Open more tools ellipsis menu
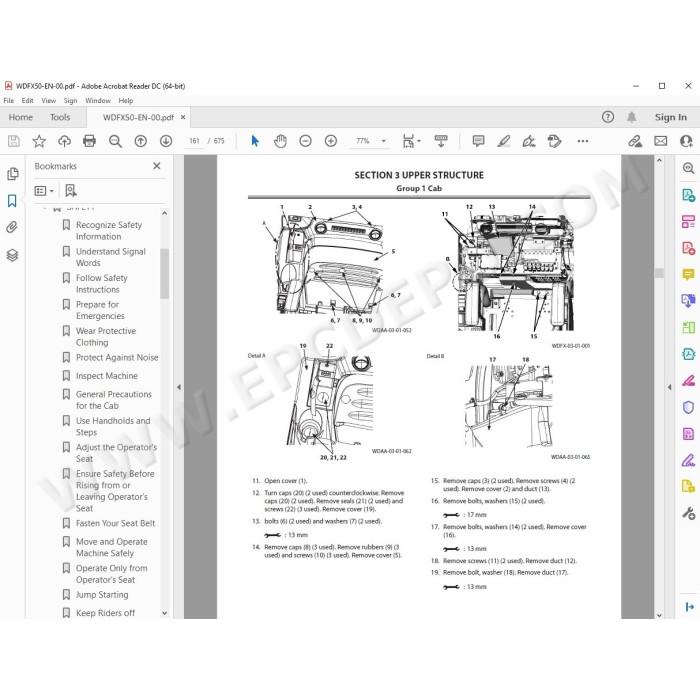The height and width of the screenshot is (700, 700). point(583,141)
